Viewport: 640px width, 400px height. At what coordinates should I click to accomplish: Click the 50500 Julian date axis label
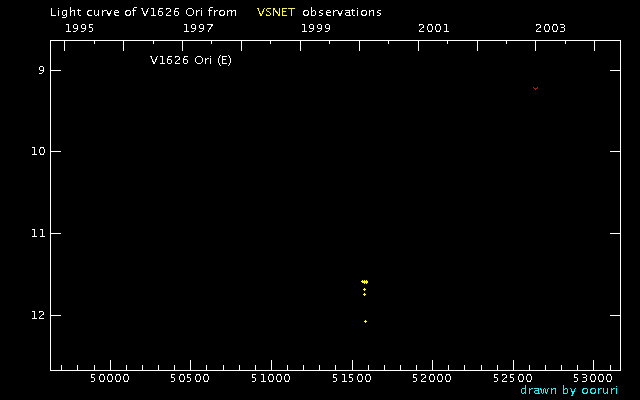[x=190, y=378]
